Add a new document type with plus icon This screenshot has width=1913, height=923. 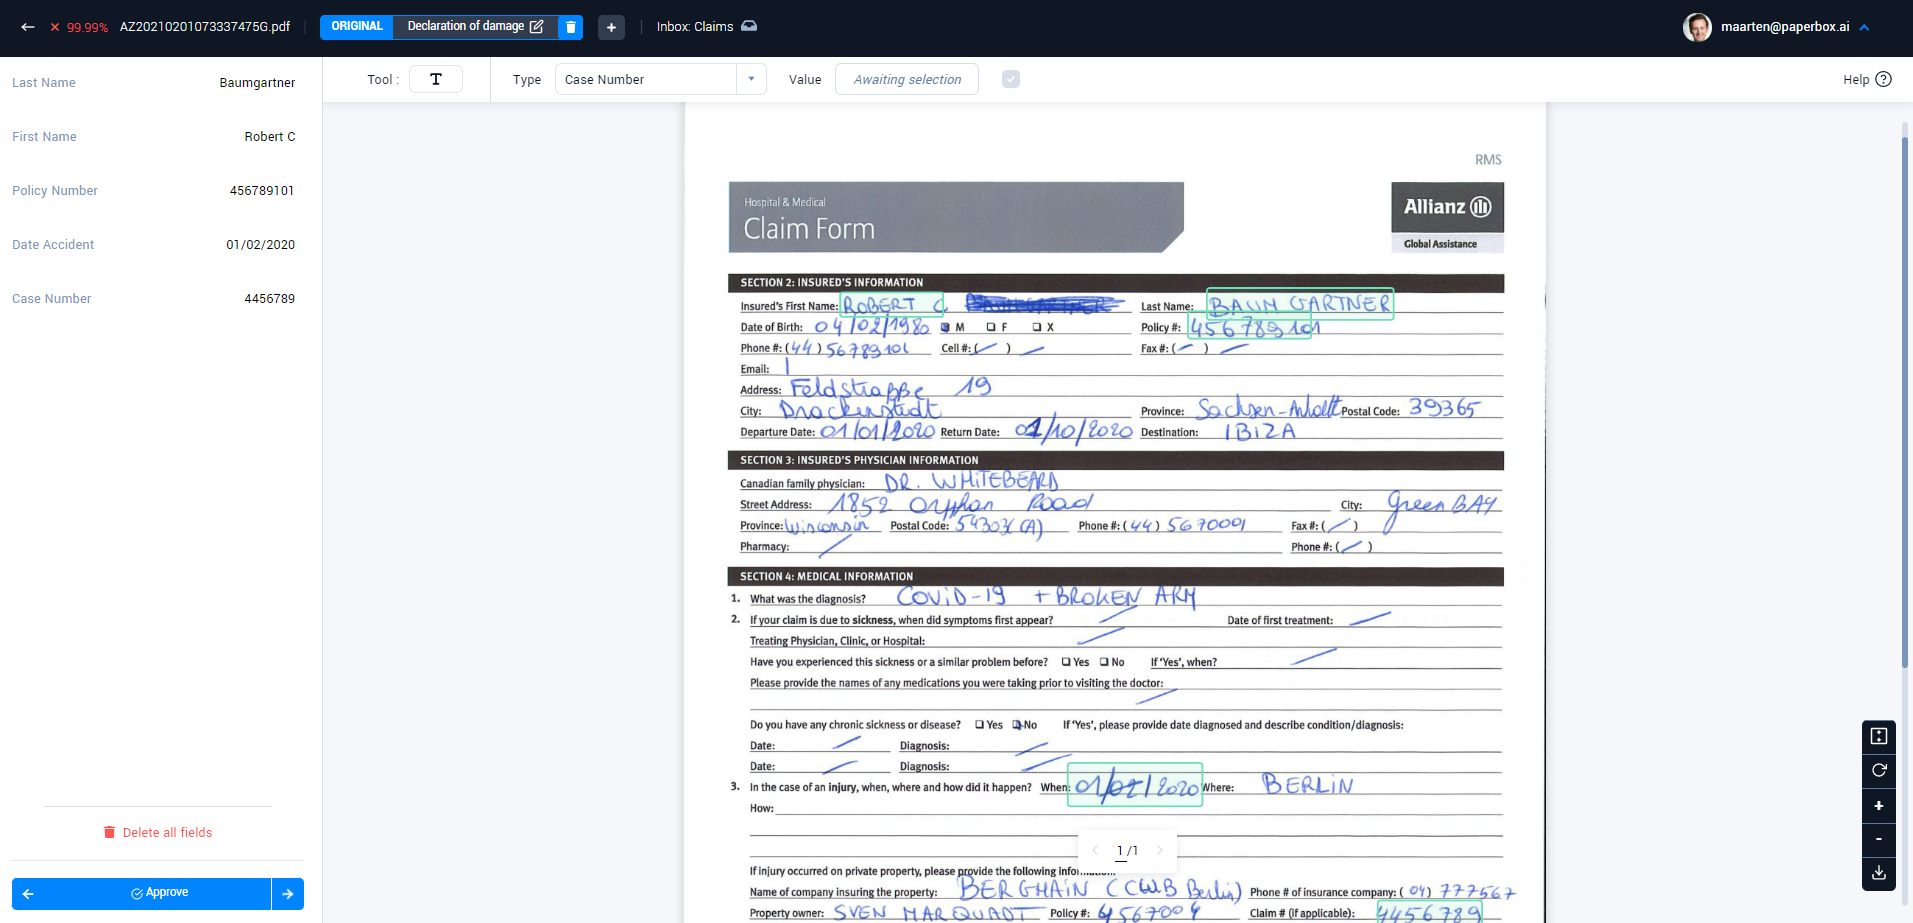[x=610, y=27]
